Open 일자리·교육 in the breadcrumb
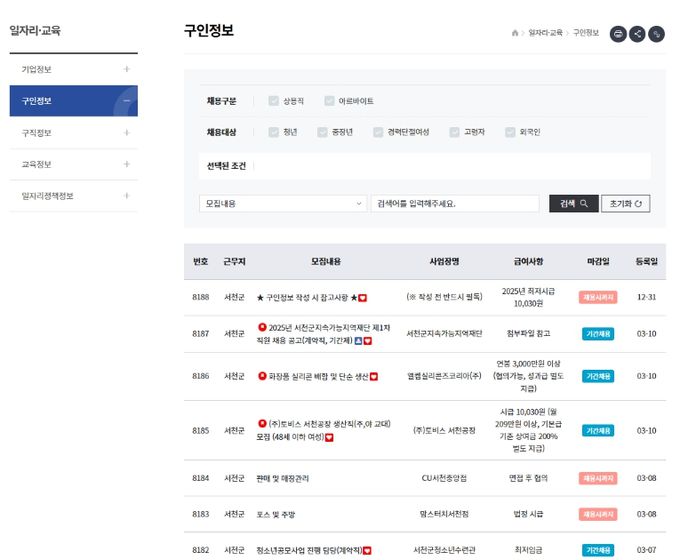The width and height of the screenshot is (680, 560). [x=544, y=33]
